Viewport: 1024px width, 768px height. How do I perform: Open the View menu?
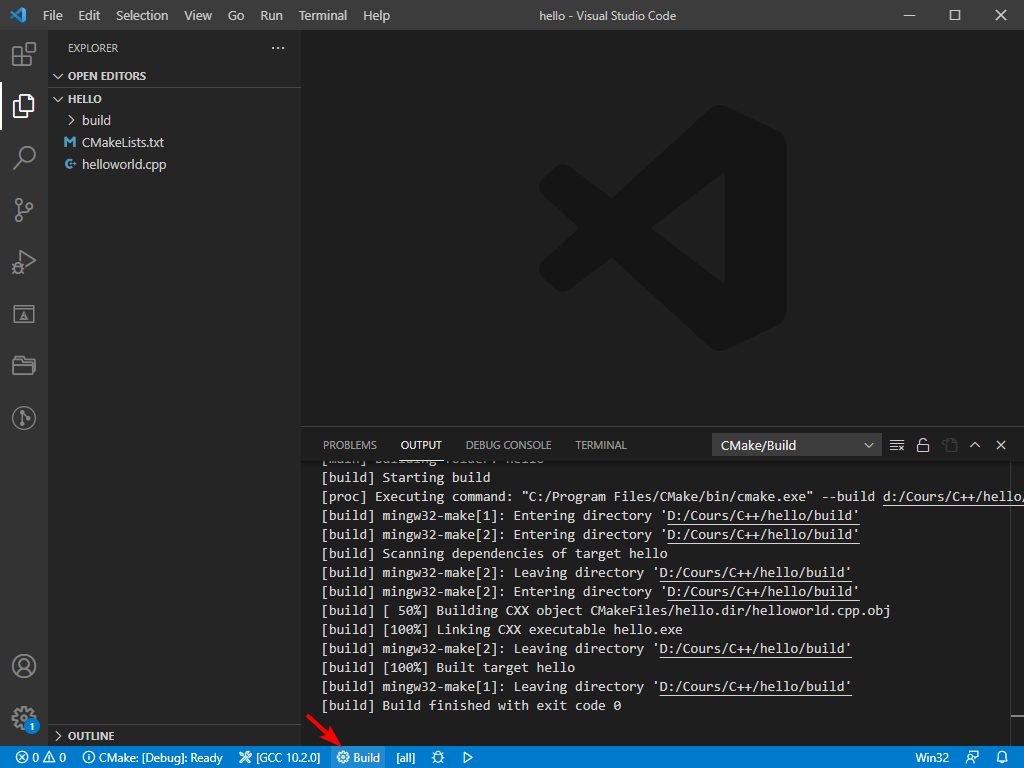(x=198, y=15)
